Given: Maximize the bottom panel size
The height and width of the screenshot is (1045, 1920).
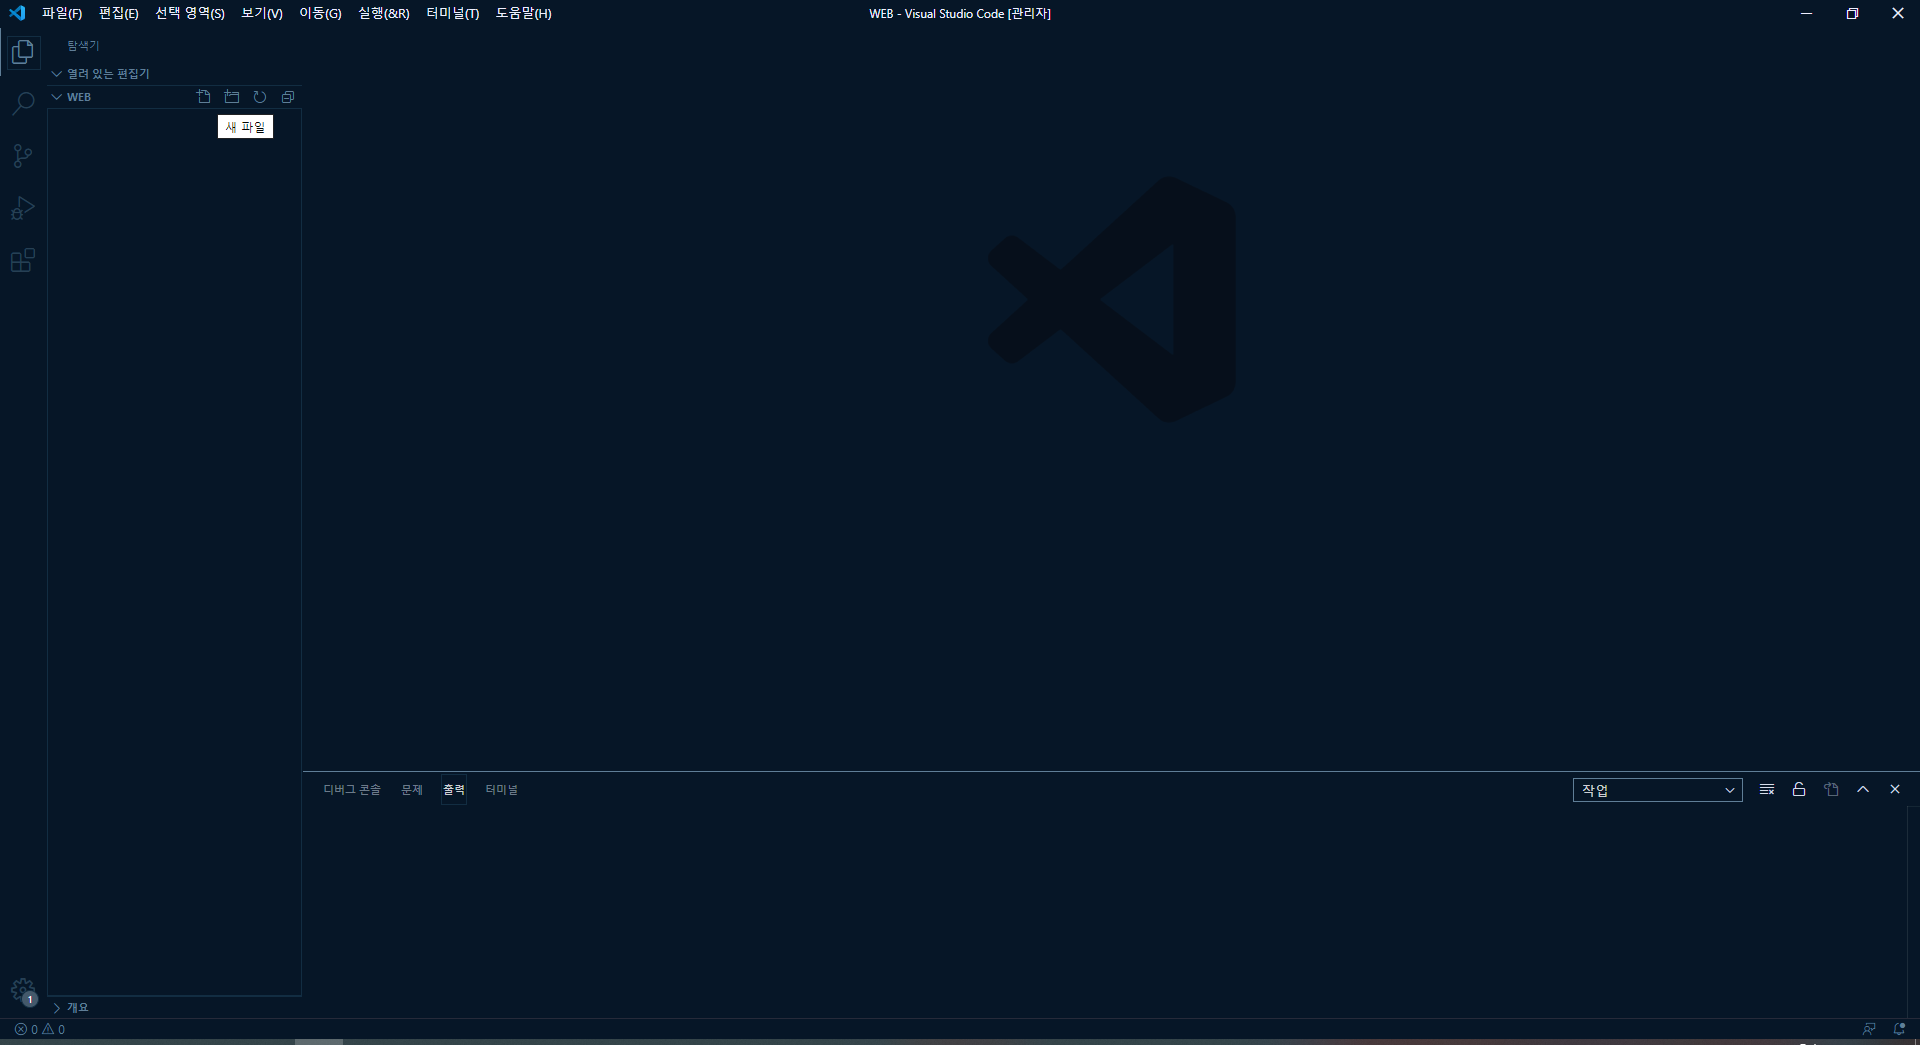Looking at the screenshot, I should pos(1863,789).
